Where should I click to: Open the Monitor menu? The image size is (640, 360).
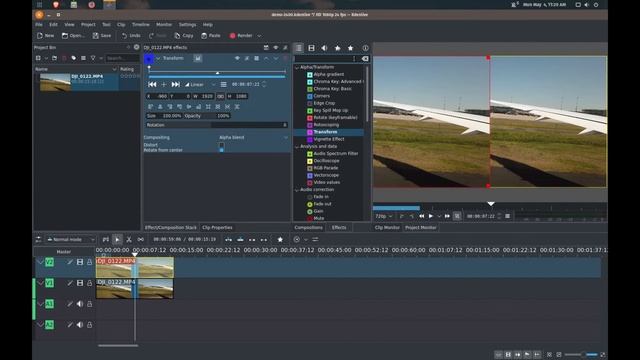tap(164, 25)
